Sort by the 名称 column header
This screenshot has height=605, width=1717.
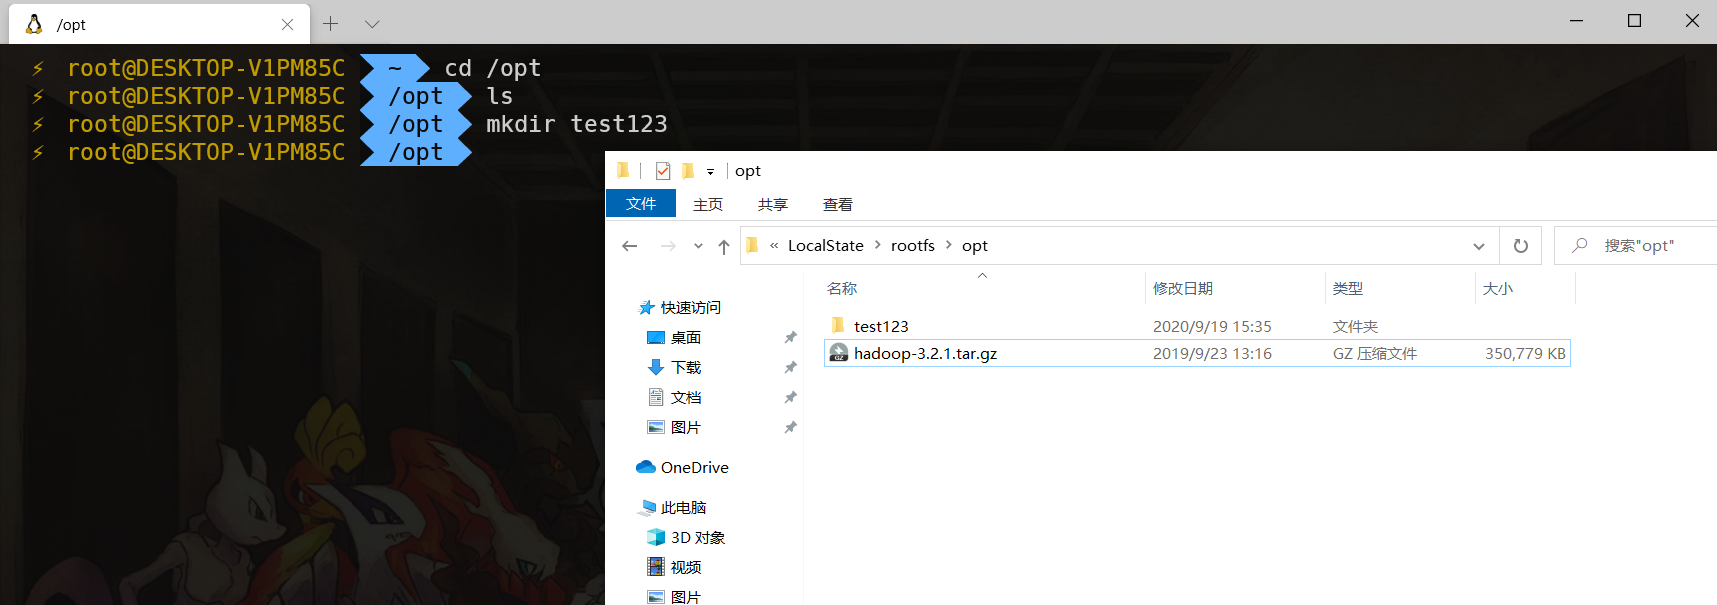click(842, 288)
